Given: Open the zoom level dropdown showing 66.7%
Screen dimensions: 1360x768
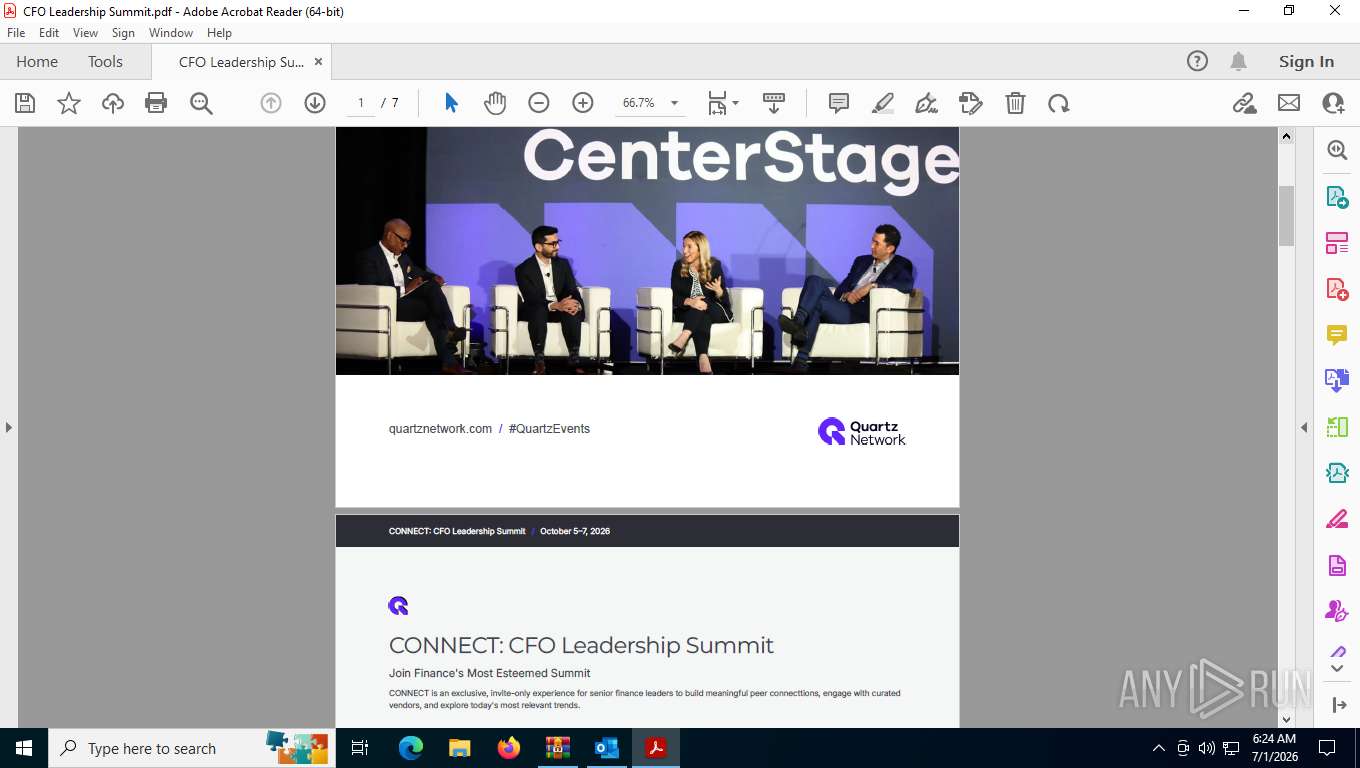Looking at the screenshot, I should tap(650, 103).
